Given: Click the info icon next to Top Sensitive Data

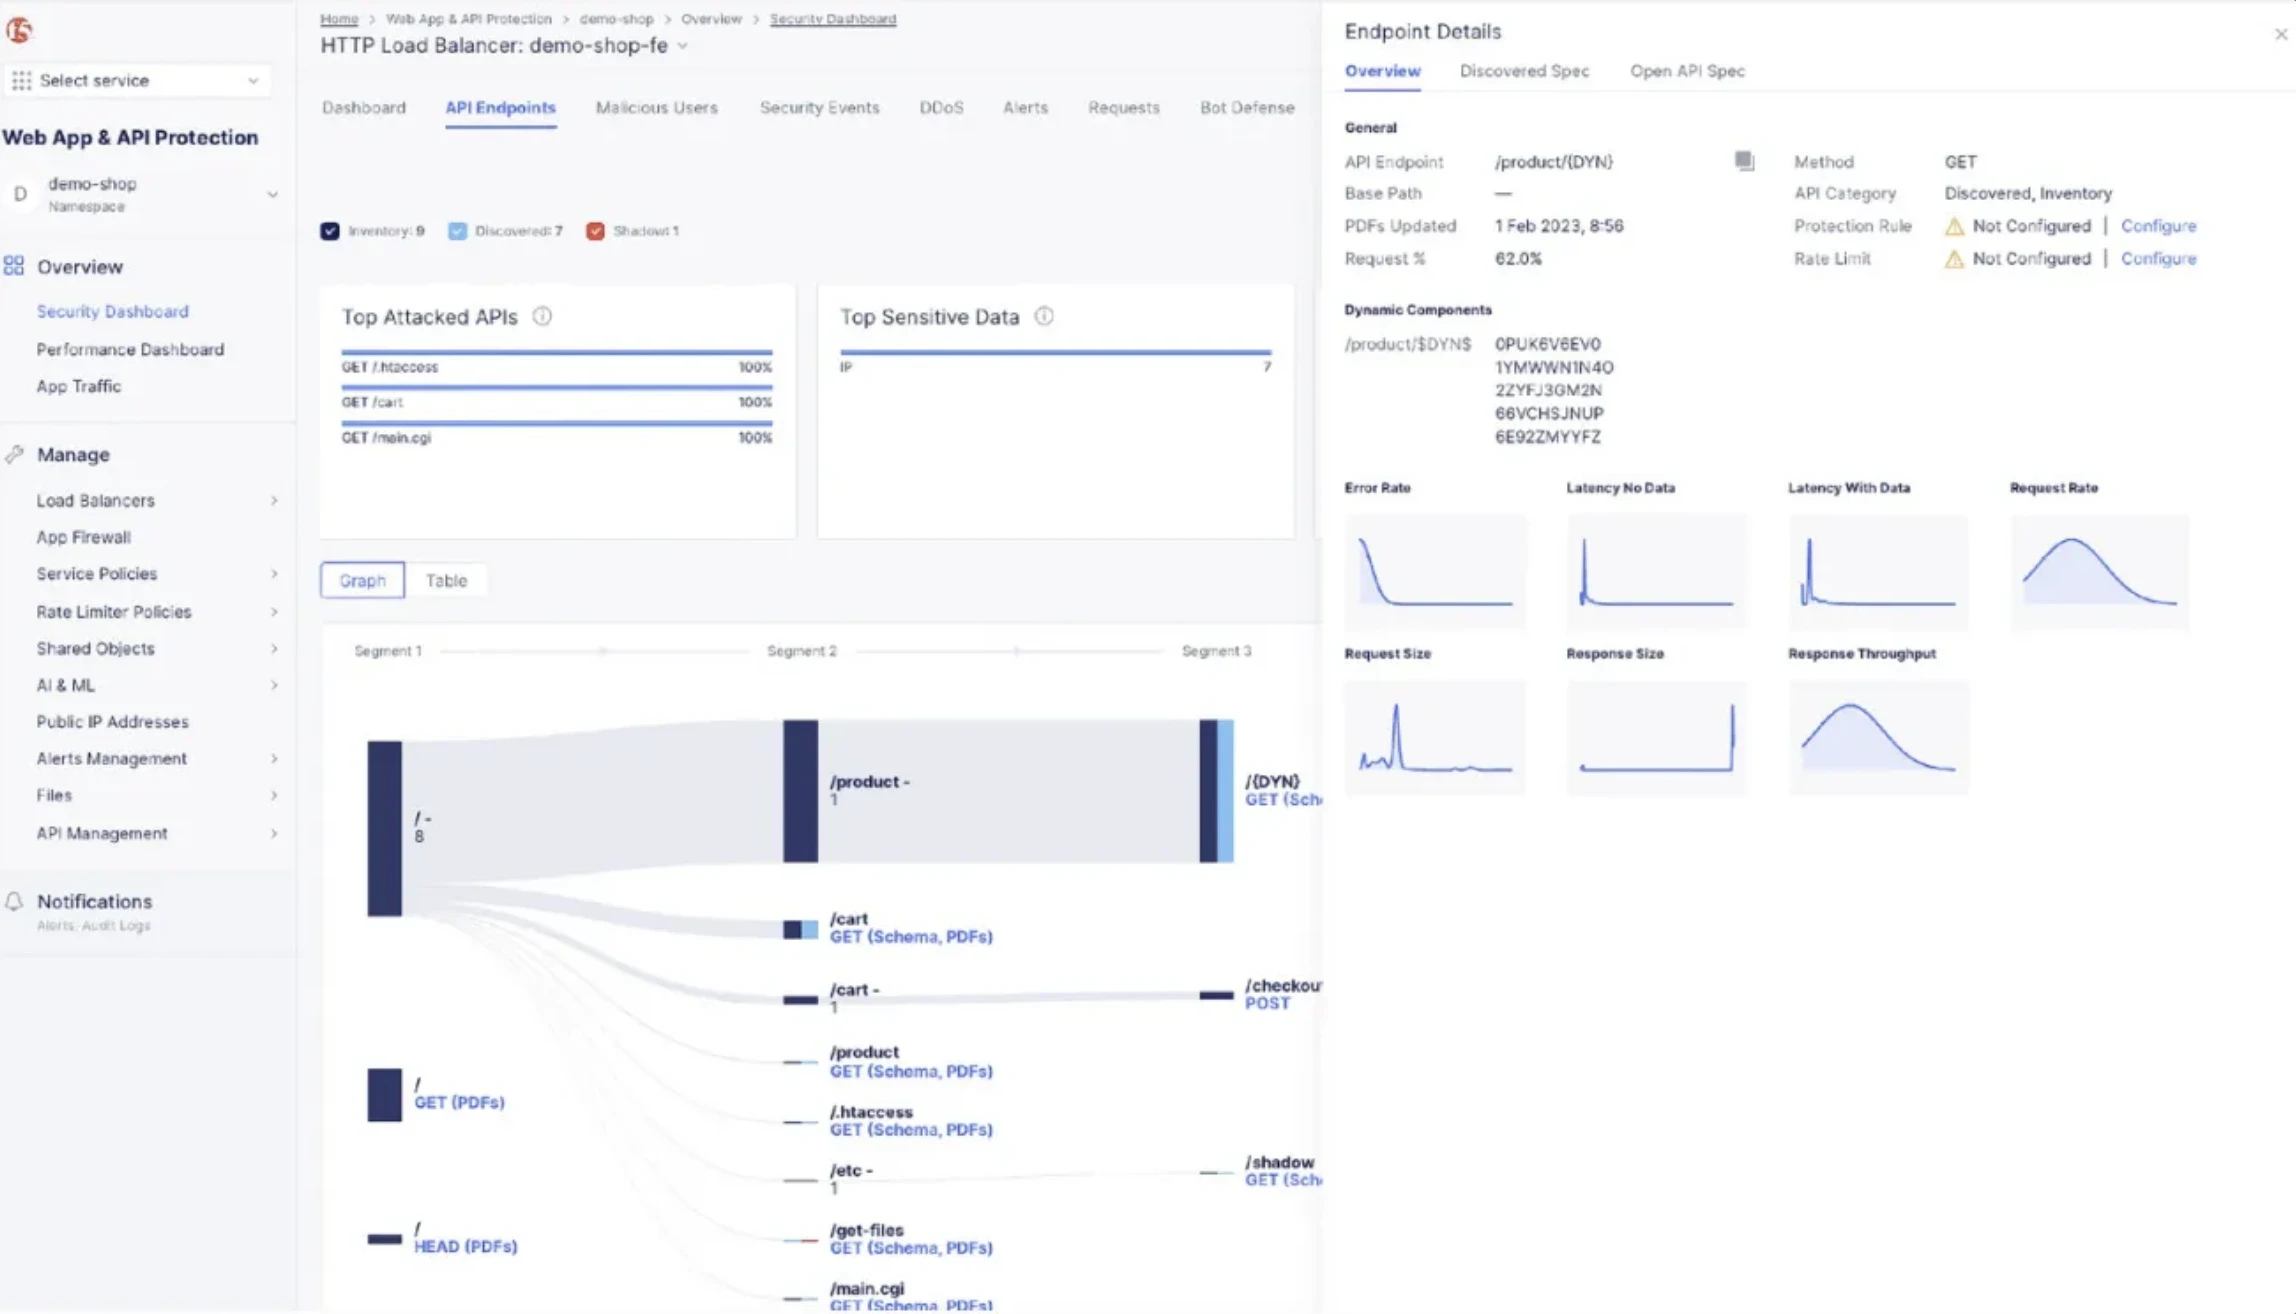Looking at the screenshot, I should (1044, 316).
